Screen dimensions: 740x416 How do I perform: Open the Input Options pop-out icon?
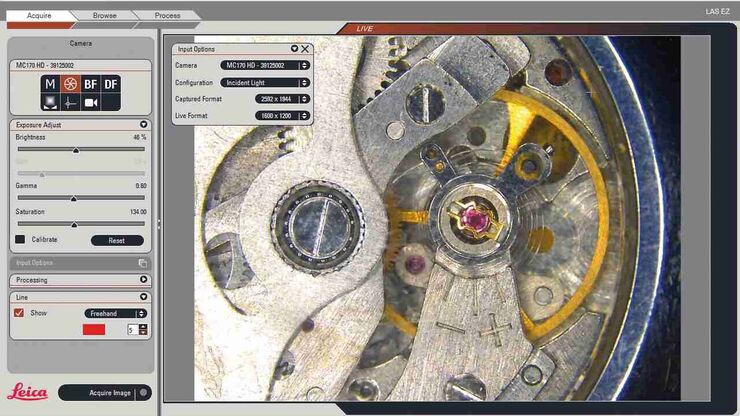click(x=143, y=263)
